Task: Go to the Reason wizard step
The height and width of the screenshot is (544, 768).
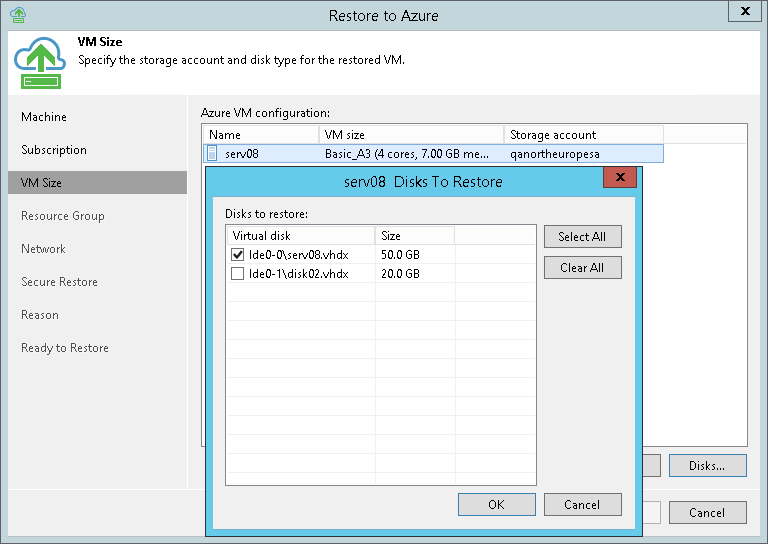Action: 40,315
